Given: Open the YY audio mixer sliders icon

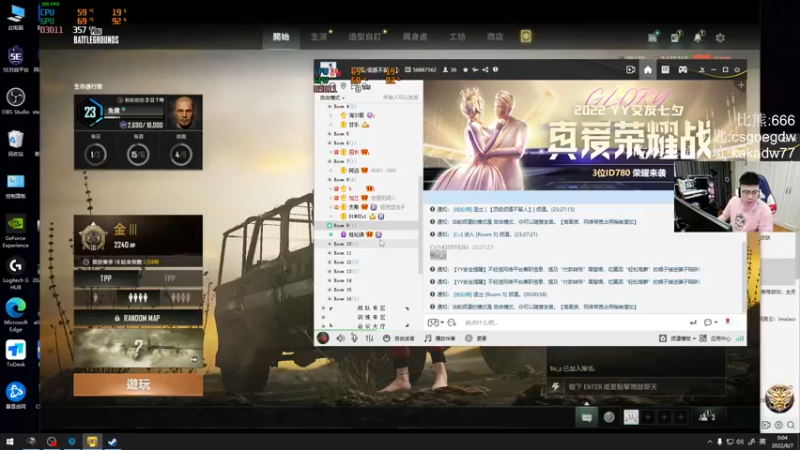Looking at the screenshot, I should click(369, 338).
